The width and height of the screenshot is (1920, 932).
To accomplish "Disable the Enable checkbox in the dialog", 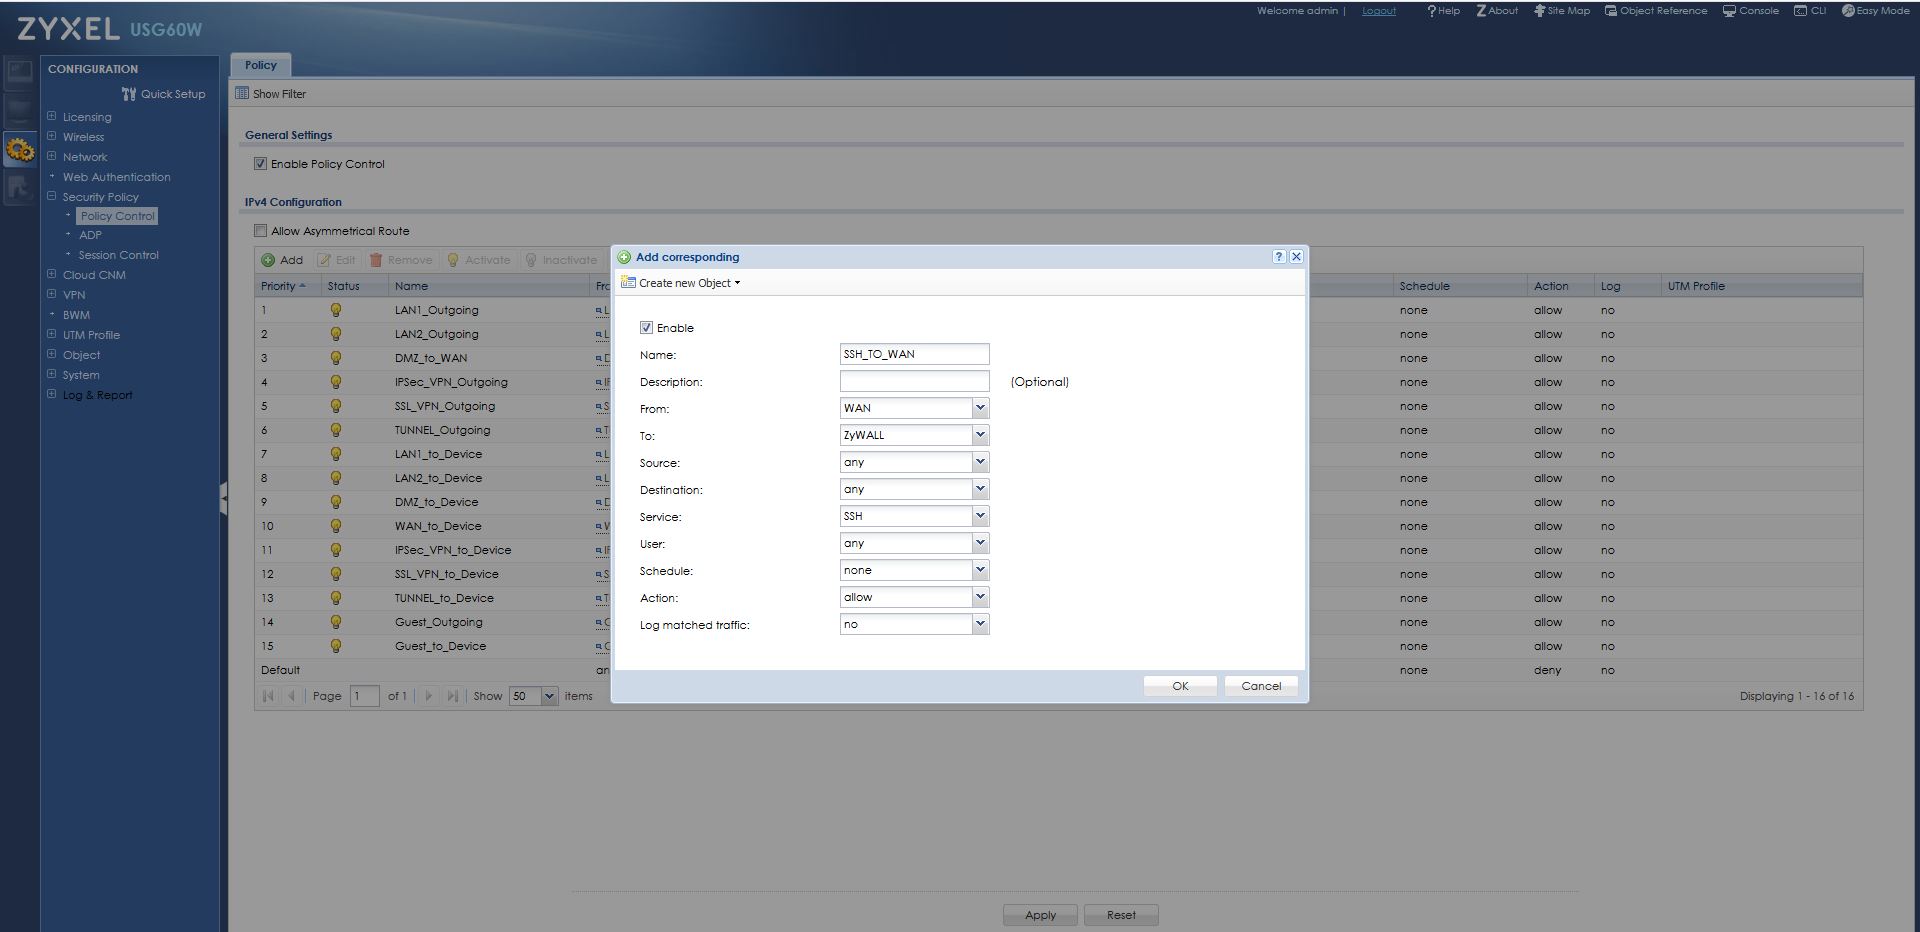I will point(646,327).
